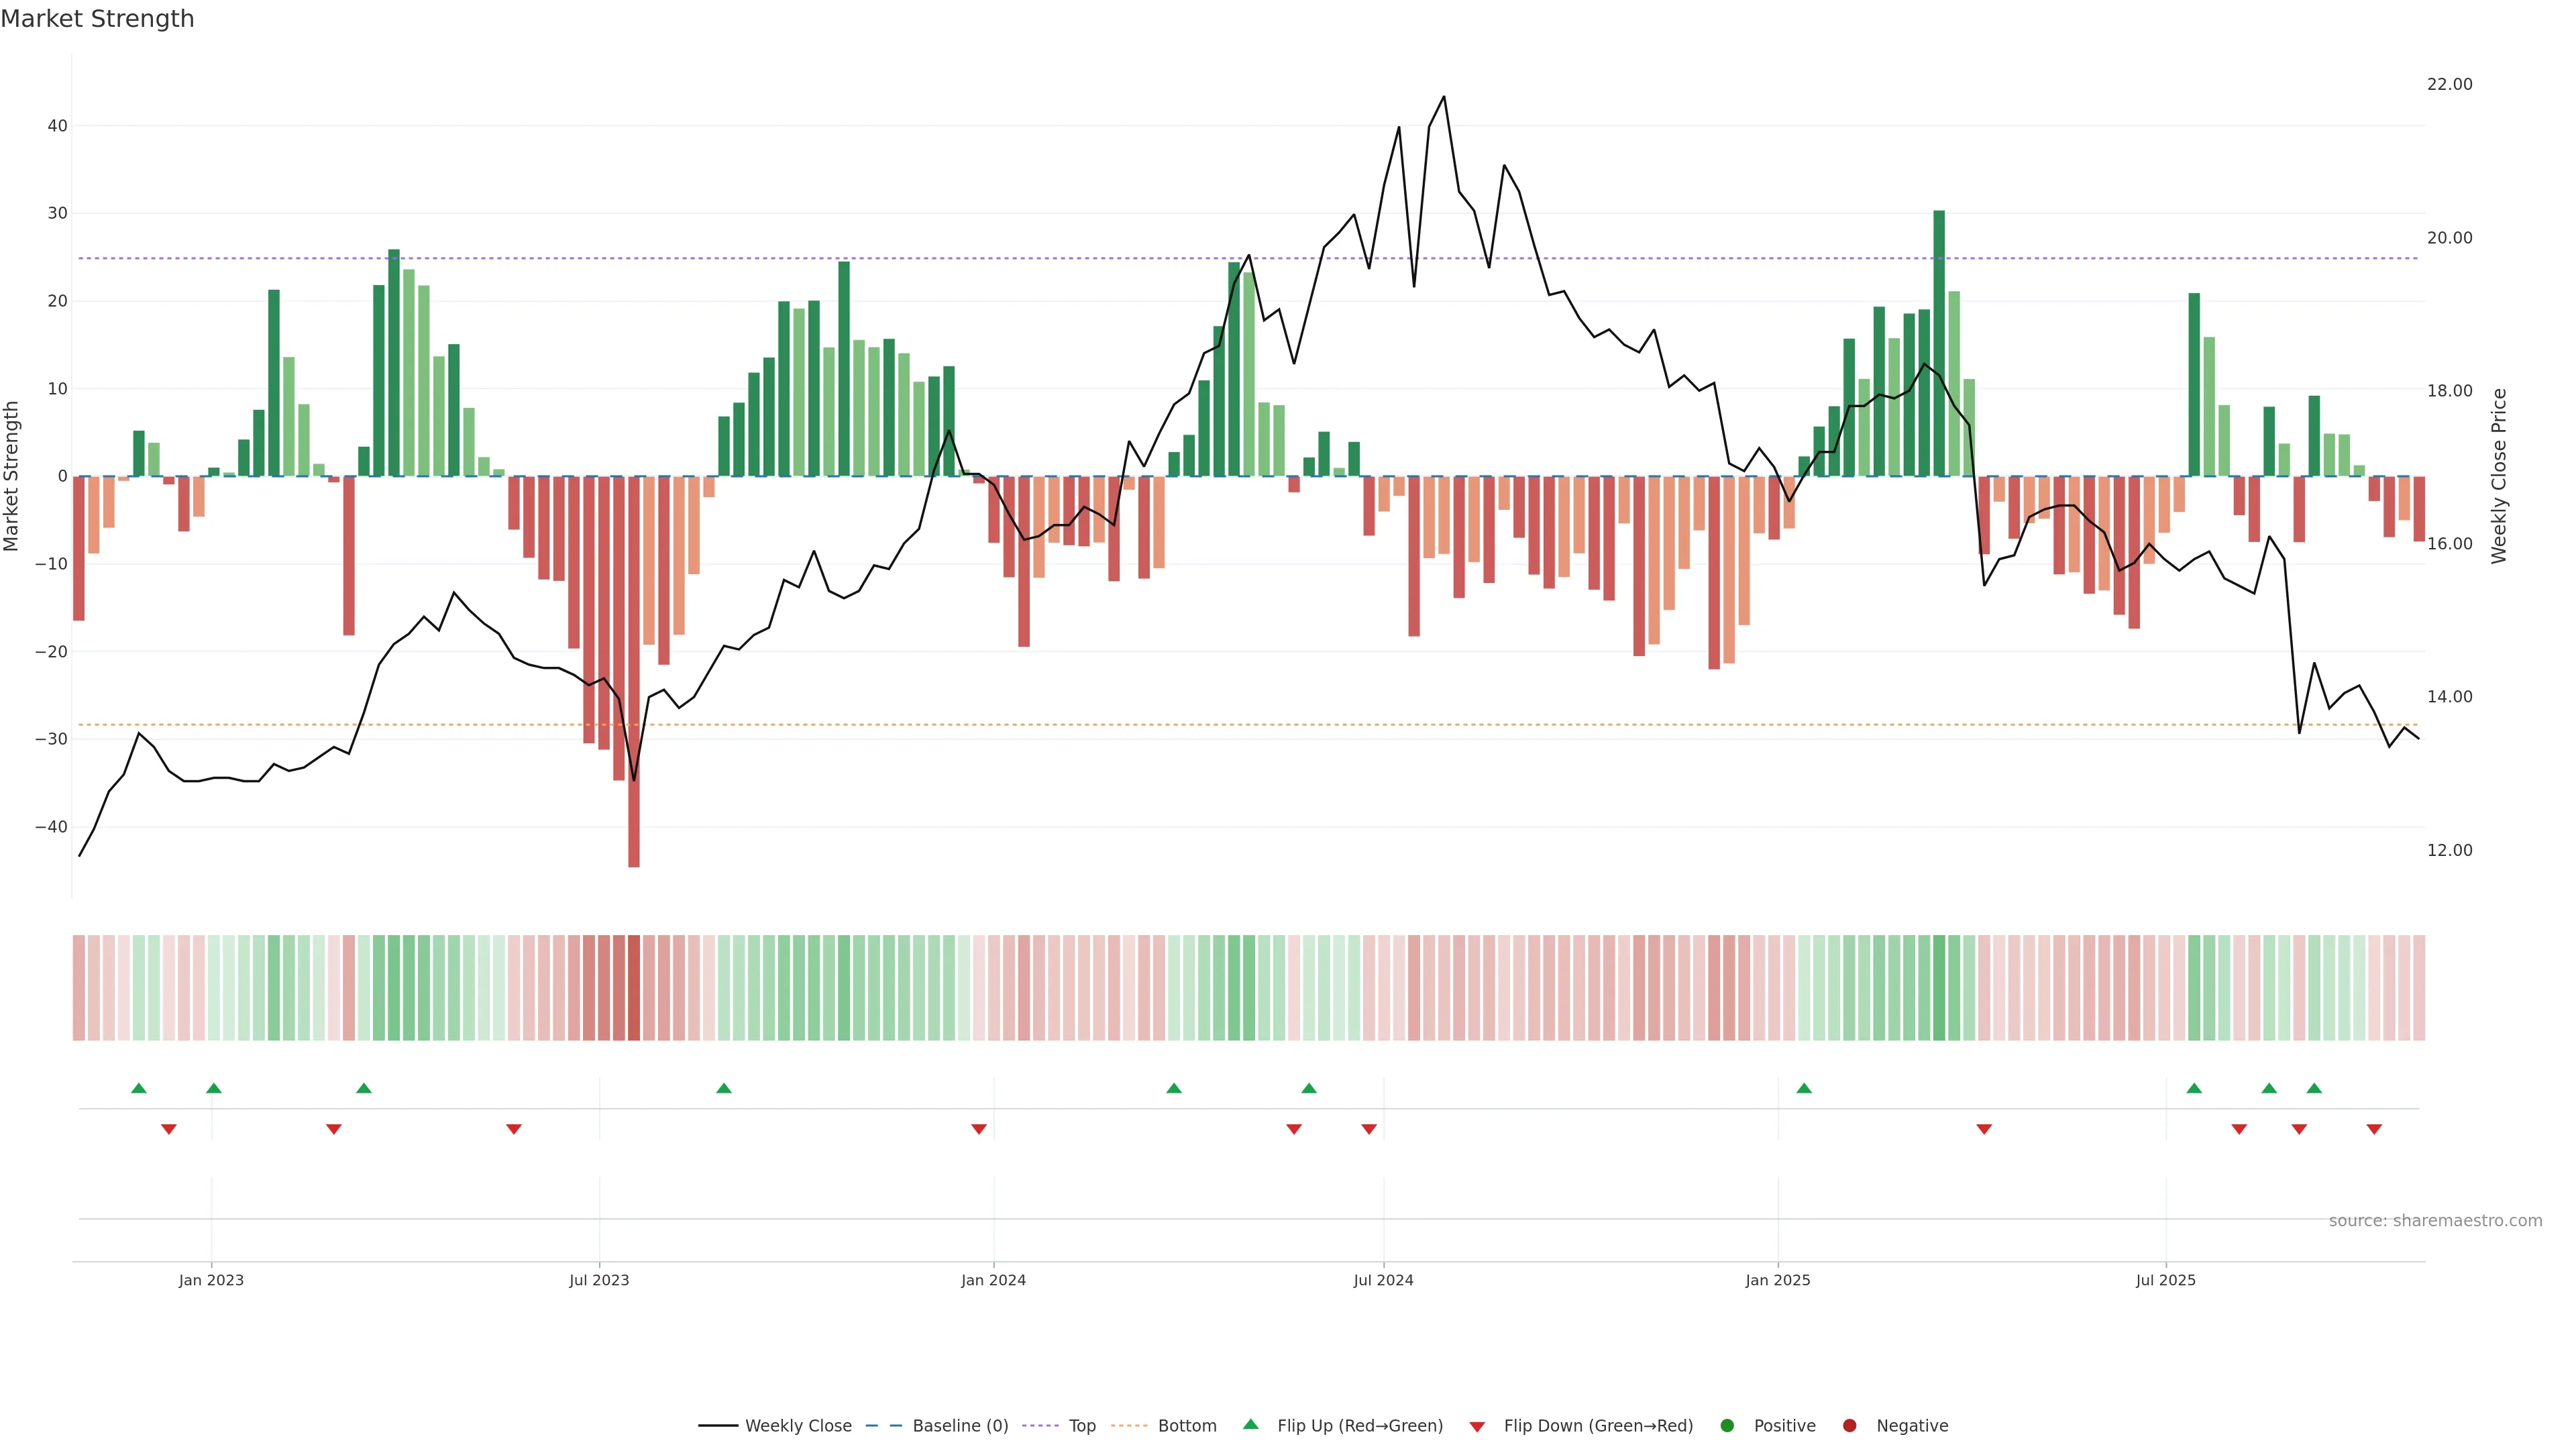Click the last red flip-down triangle marker
2576x1449 pixels.
coord(2374,1129)
